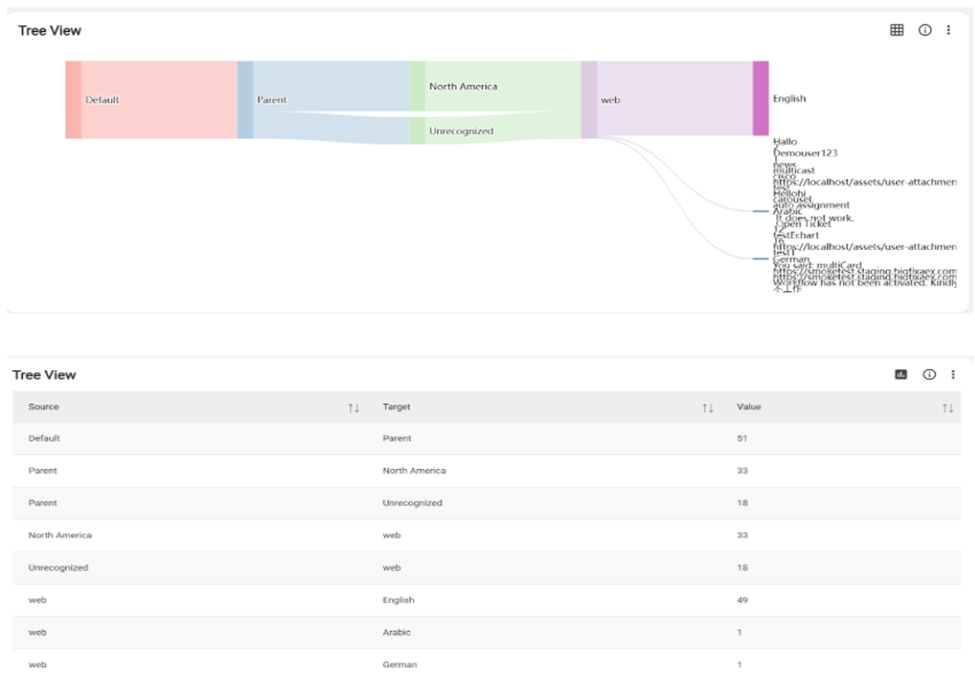
Task: Click the Parent node in the Sankey chart
Action: 245,99
